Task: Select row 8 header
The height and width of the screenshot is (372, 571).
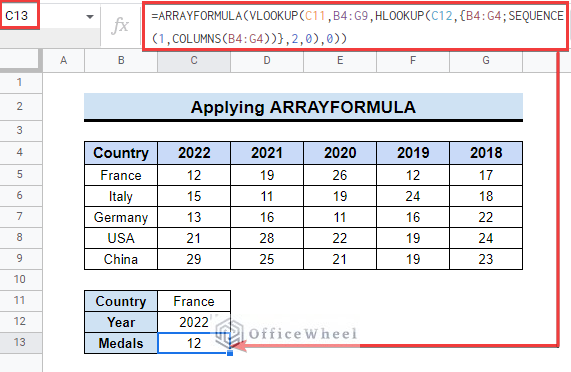Action: [x=20, y=238]
